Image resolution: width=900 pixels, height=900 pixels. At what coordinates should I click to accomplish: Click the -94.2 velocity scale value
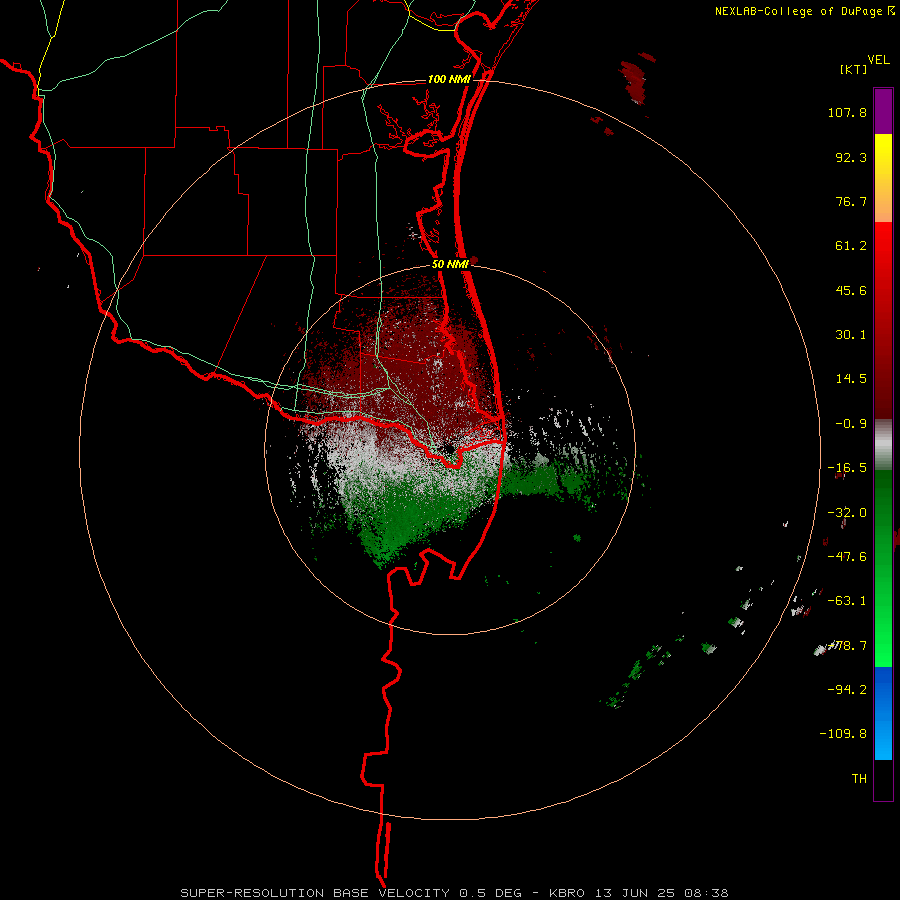click(847, 690)
